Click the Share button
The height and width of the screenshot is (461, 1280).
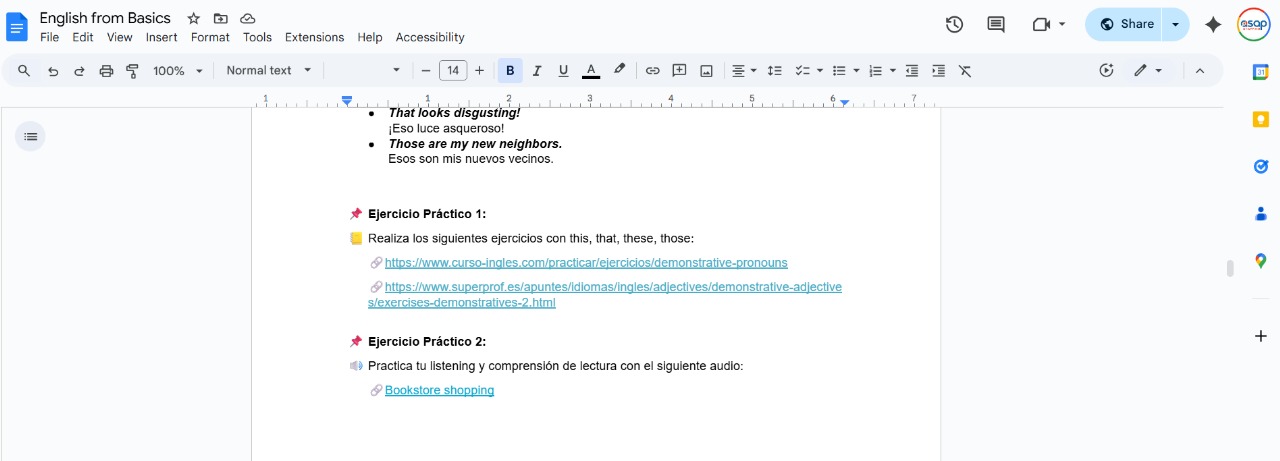tap(1126, 24)
